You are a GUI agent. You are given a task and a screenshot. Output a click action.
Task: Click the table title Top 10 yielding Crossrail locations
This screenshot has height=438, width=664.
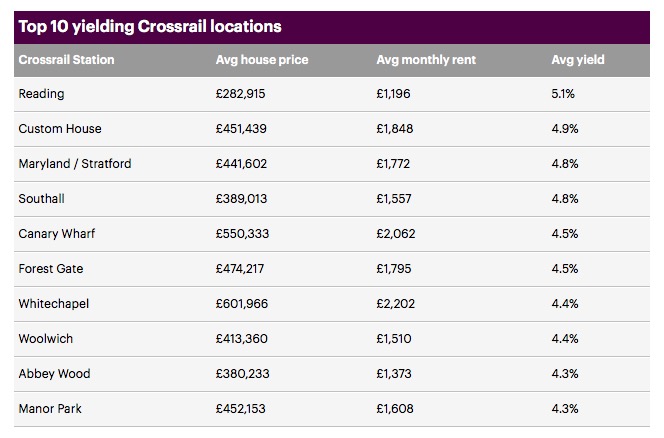[147, 26]
